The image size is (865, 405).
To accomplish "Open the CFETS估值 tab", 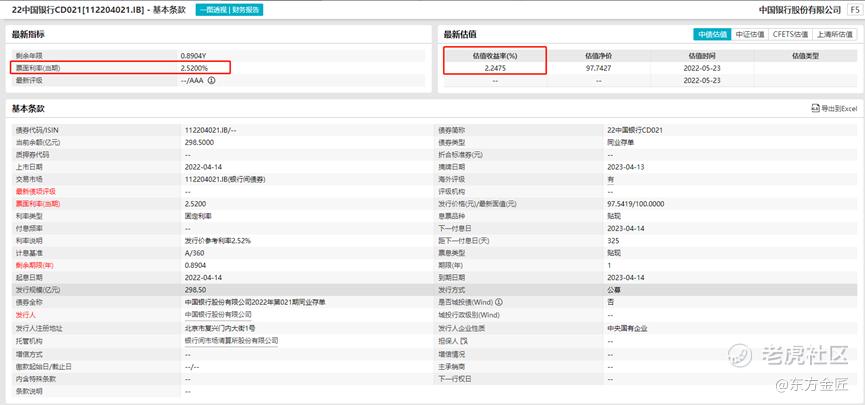I will tap(790, 34).
